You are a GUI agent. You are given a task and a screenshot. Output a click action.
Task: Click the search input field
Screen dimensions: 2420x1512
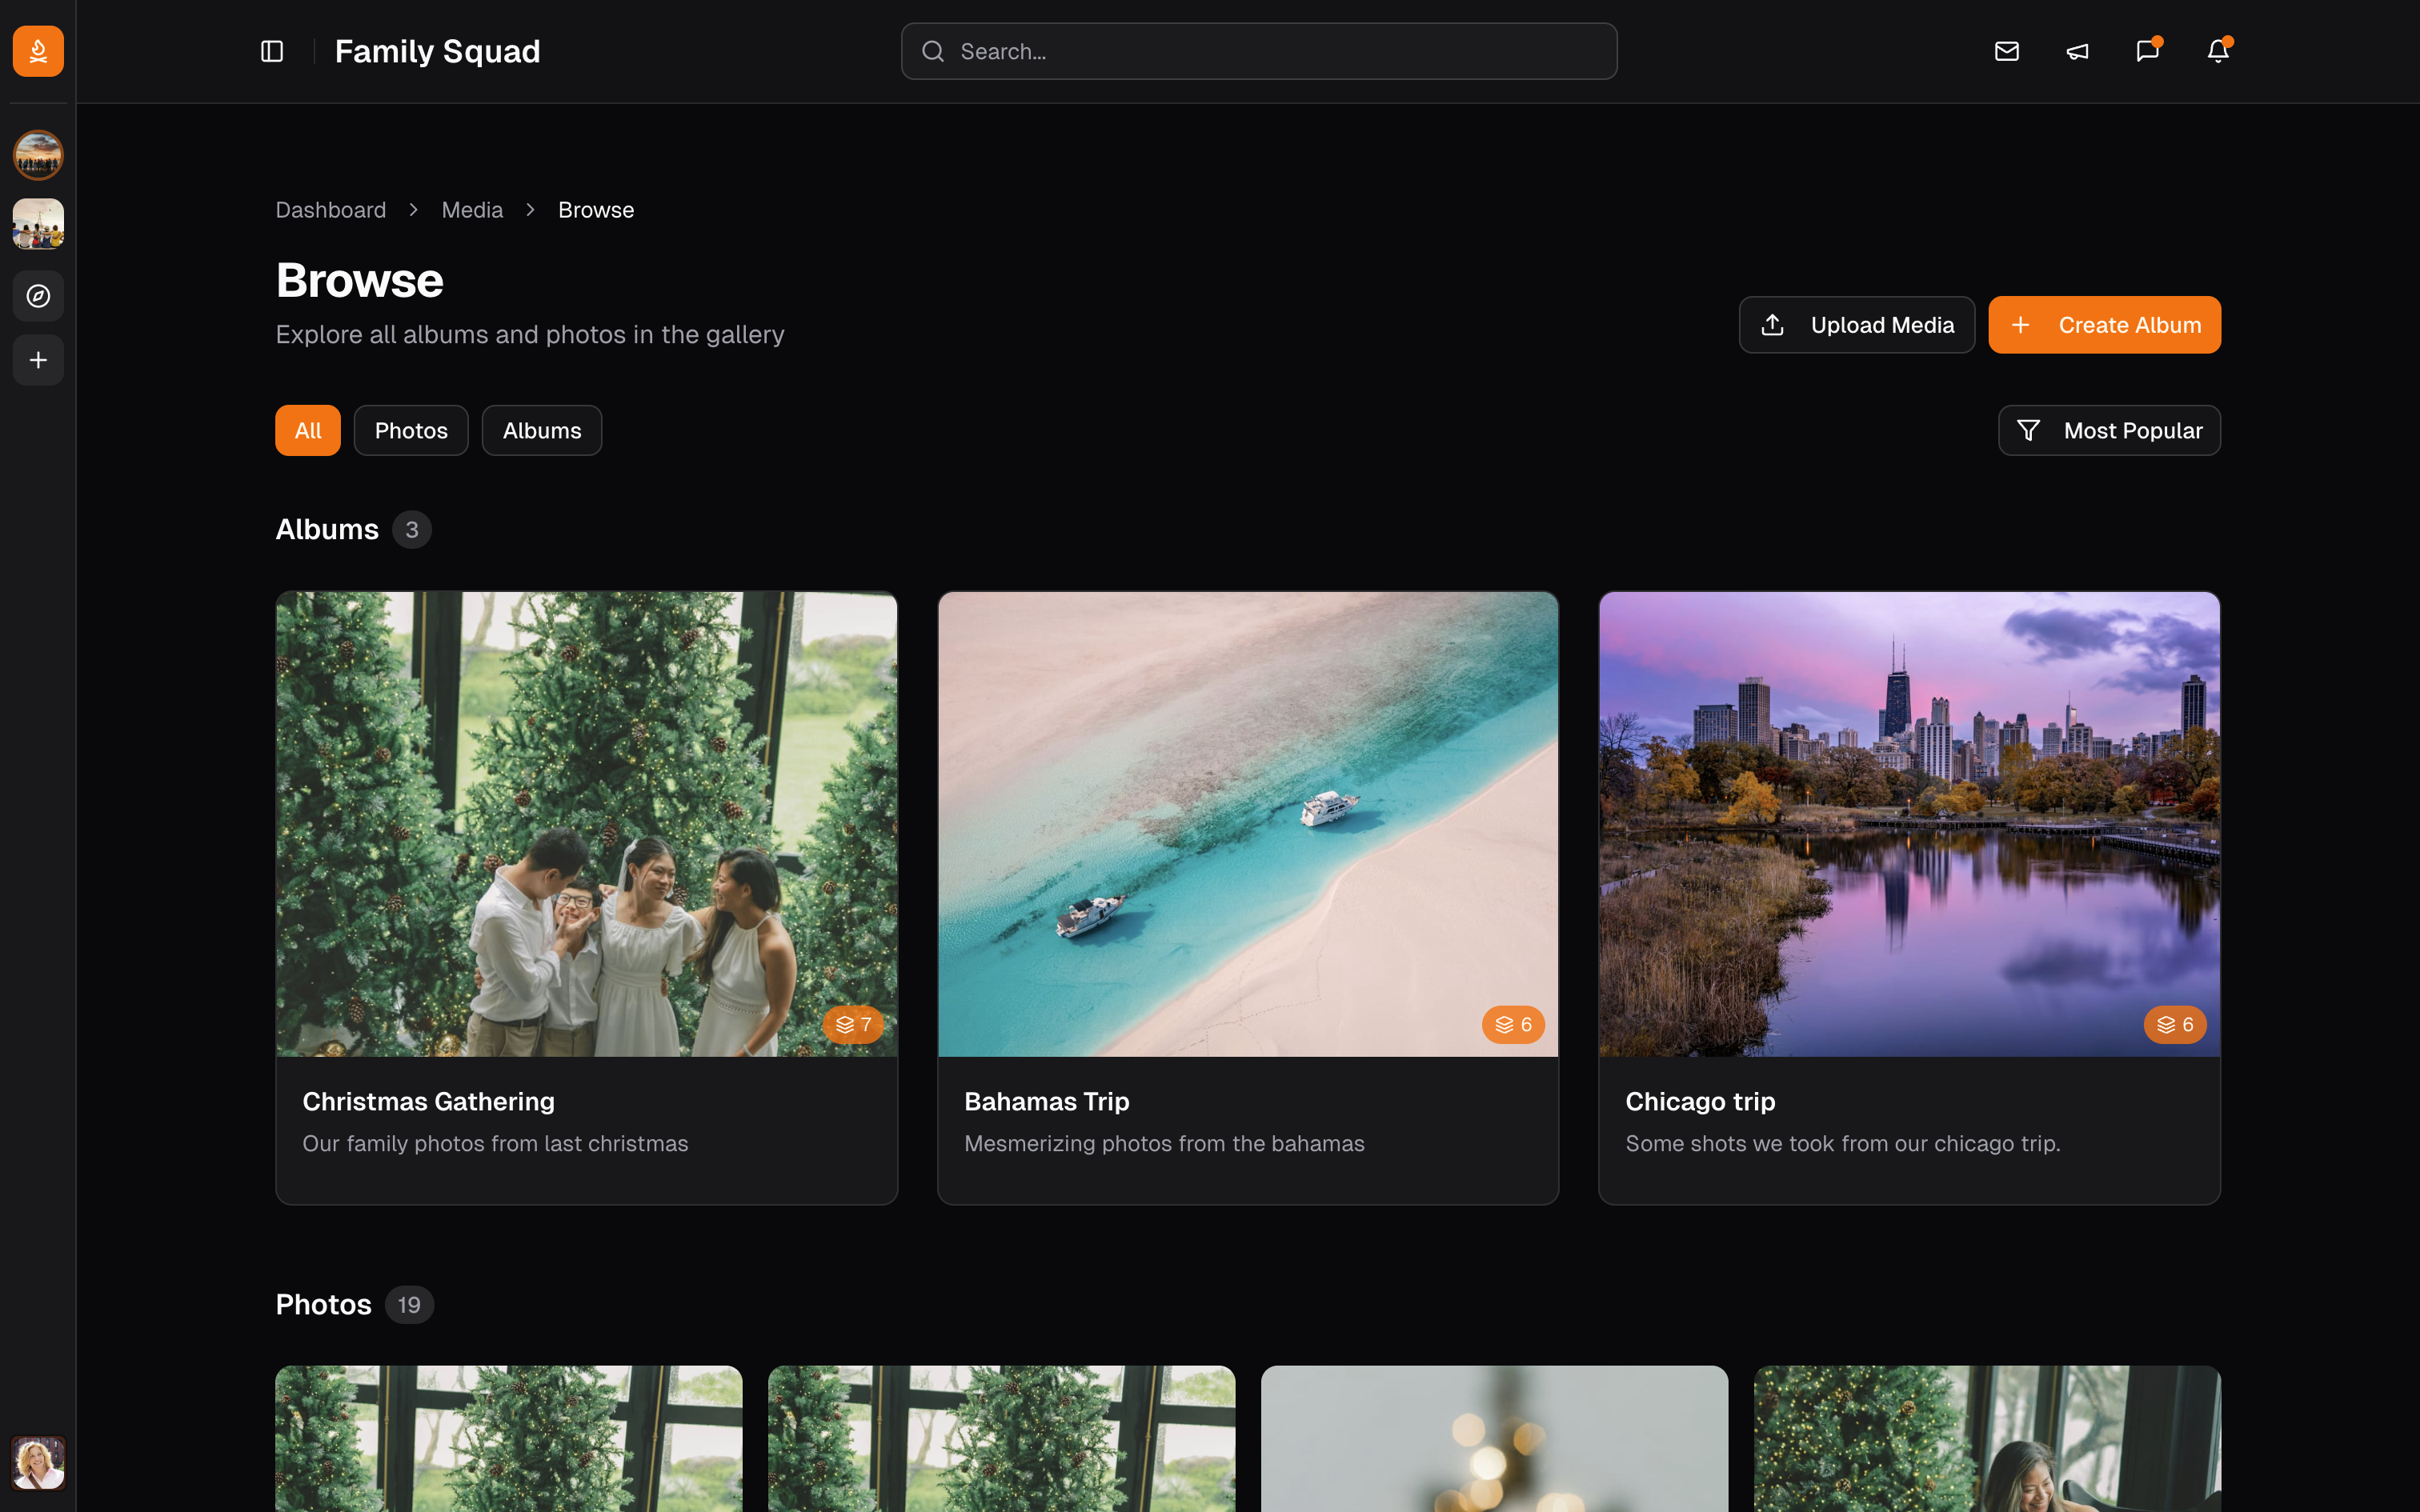(1258, 51)
